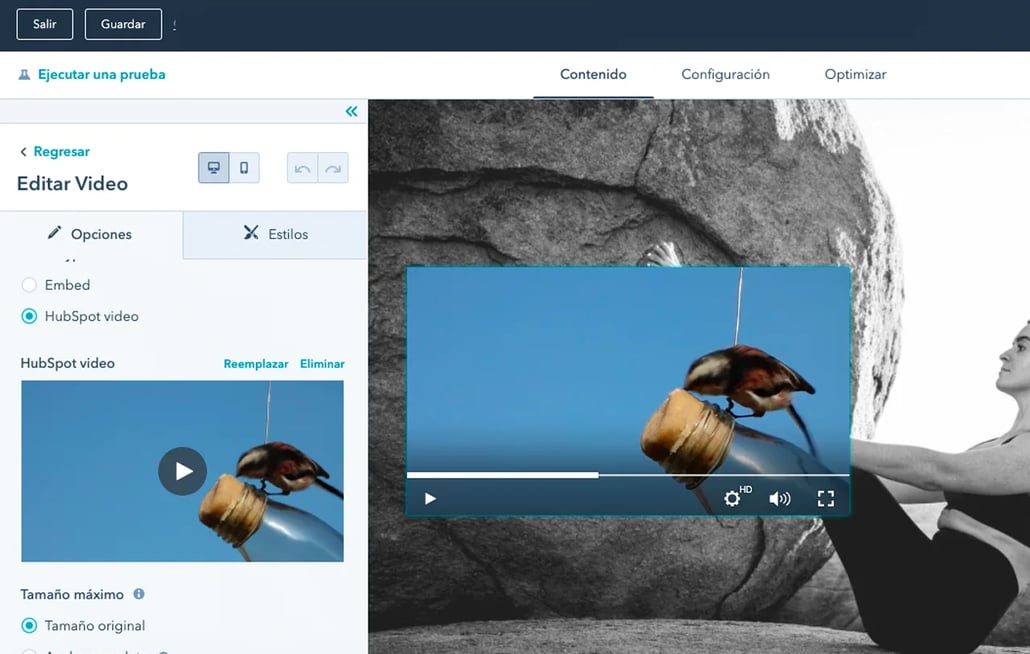The image size is (1030, 654).
Task: Click the undo arrow icon
Action: (x=302, y=169)
